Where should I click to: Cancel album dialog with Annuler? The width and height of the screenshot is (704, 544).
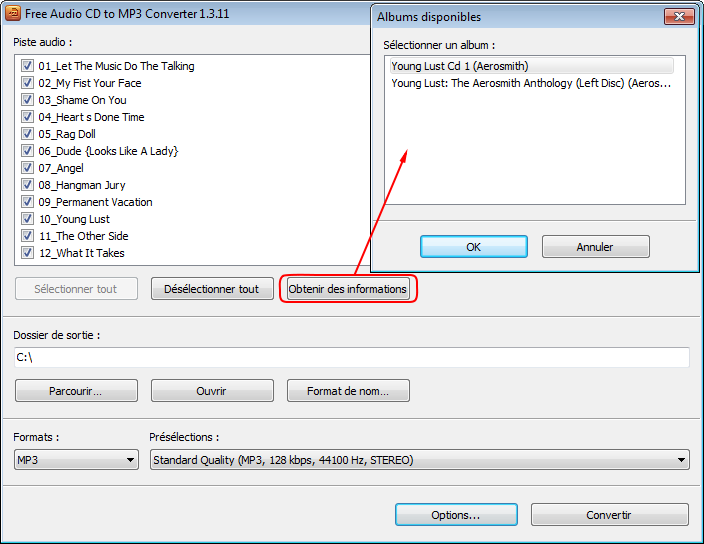[x=595, y=246]
